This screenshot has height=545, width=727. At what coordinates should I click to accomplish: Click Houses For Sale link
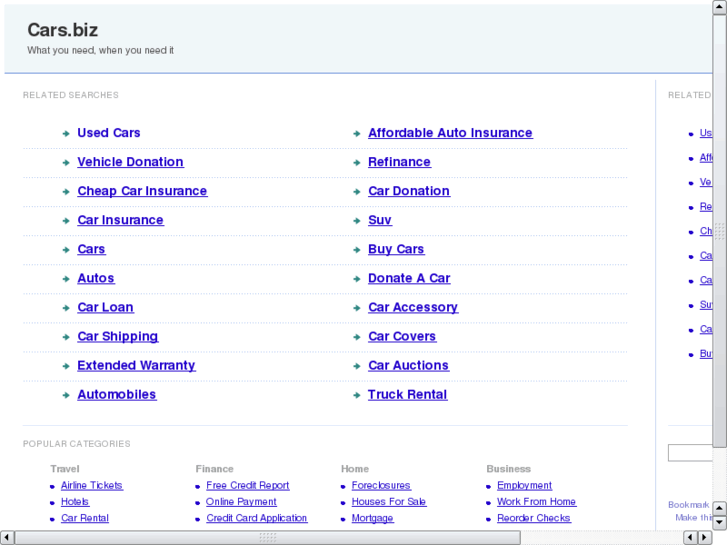click(389, 502)
